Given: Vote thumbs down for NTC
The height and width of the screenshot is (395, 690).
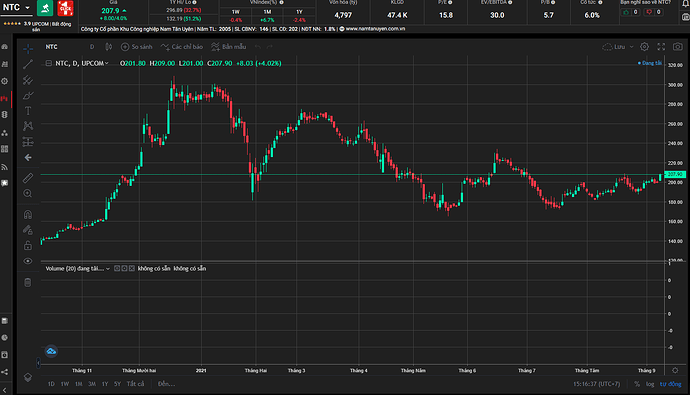Looking at the screenshot, I should click(x=650, y=12).
